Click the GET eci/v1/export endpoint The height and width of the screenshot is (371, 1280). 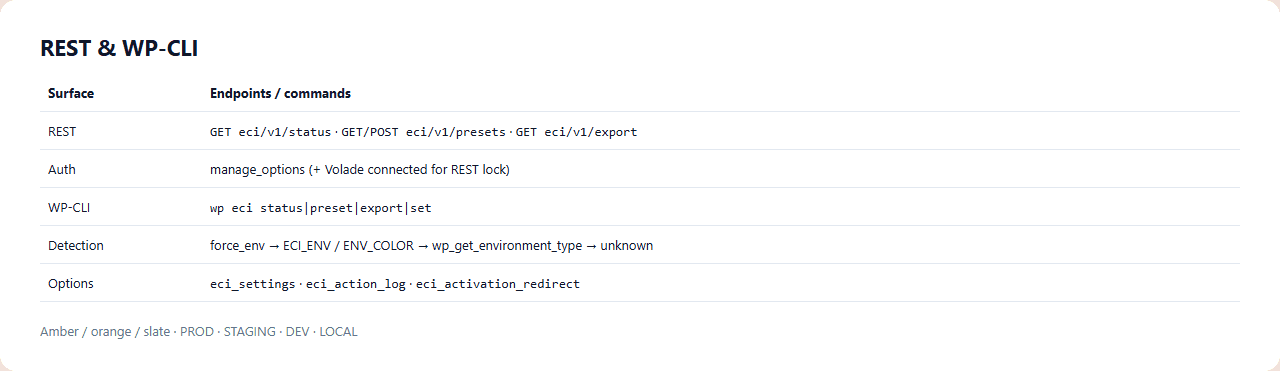point(576,131)
